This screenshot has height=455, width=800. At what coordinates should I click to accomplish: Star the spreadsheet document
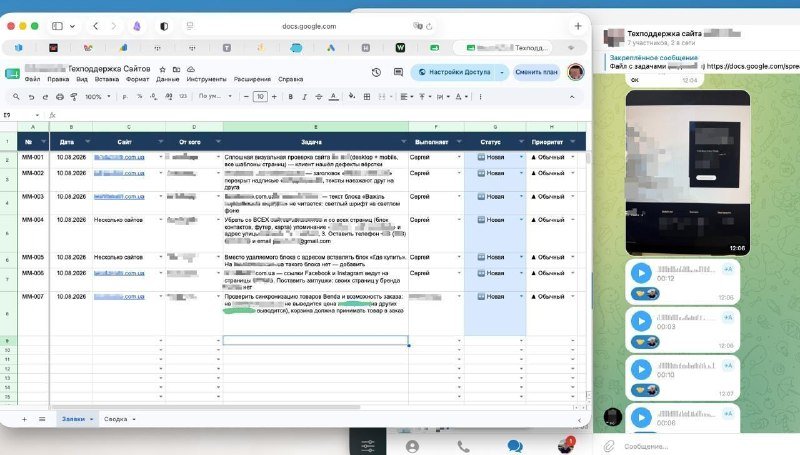pos(162,69)
